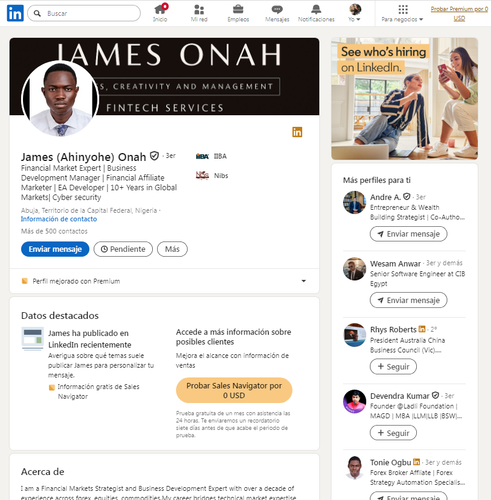
Task: Expand the Yo profile menu
Action: (x=355, y=13)
